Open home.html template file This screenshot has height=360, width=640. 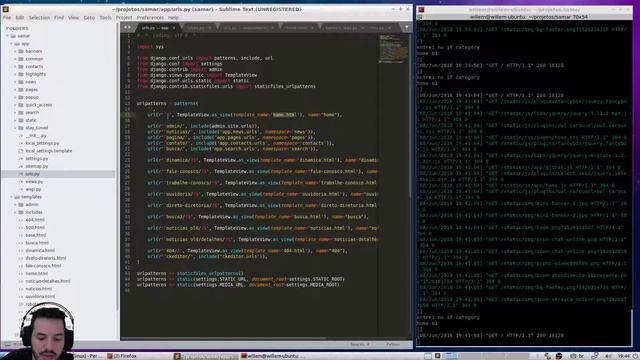point(36,273)
